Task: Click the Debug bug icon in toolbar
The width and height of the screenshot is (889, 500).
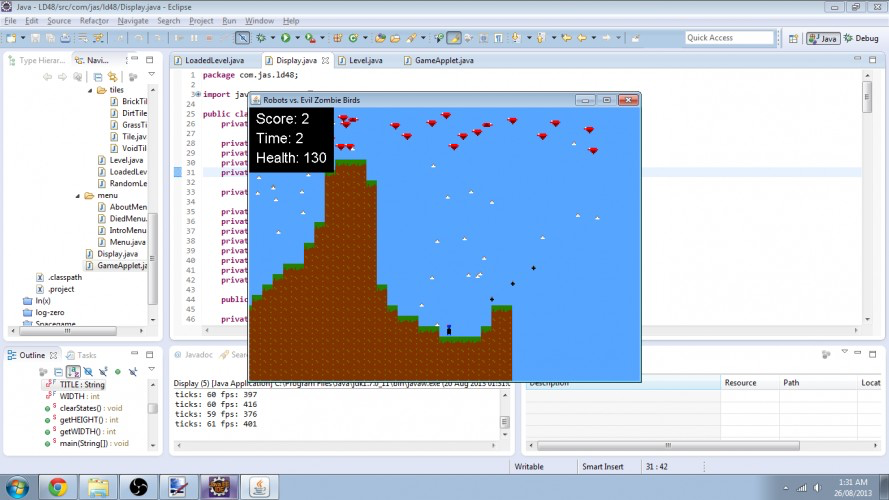Action: 261,38
